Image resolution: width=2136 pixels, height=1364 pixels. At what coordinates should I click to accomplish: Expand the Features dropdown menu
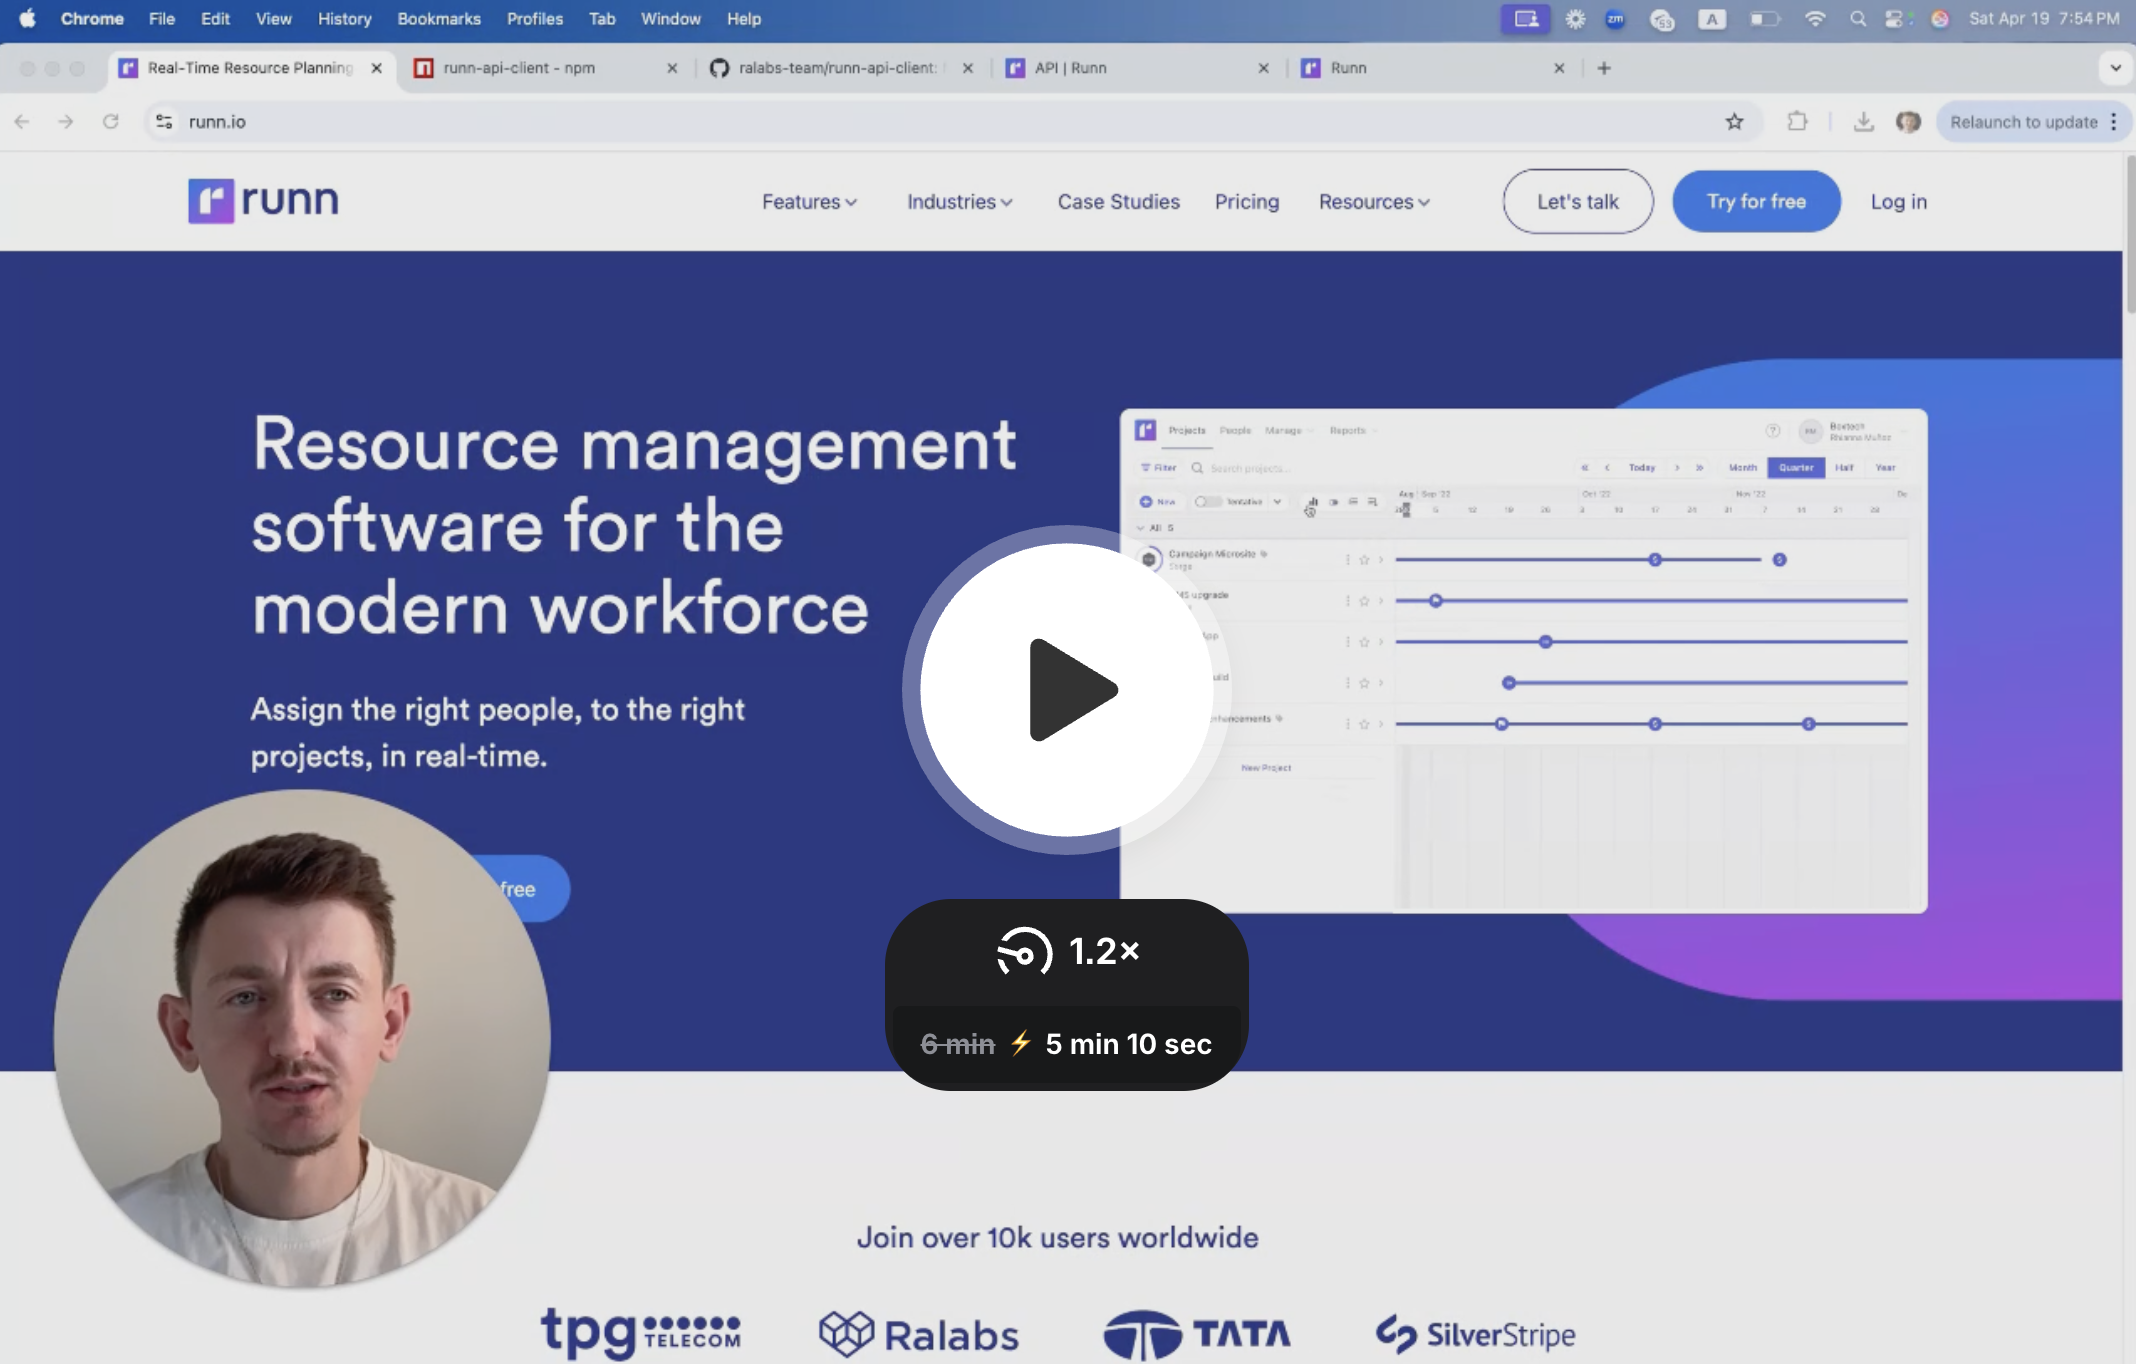[x=809, y=202]
